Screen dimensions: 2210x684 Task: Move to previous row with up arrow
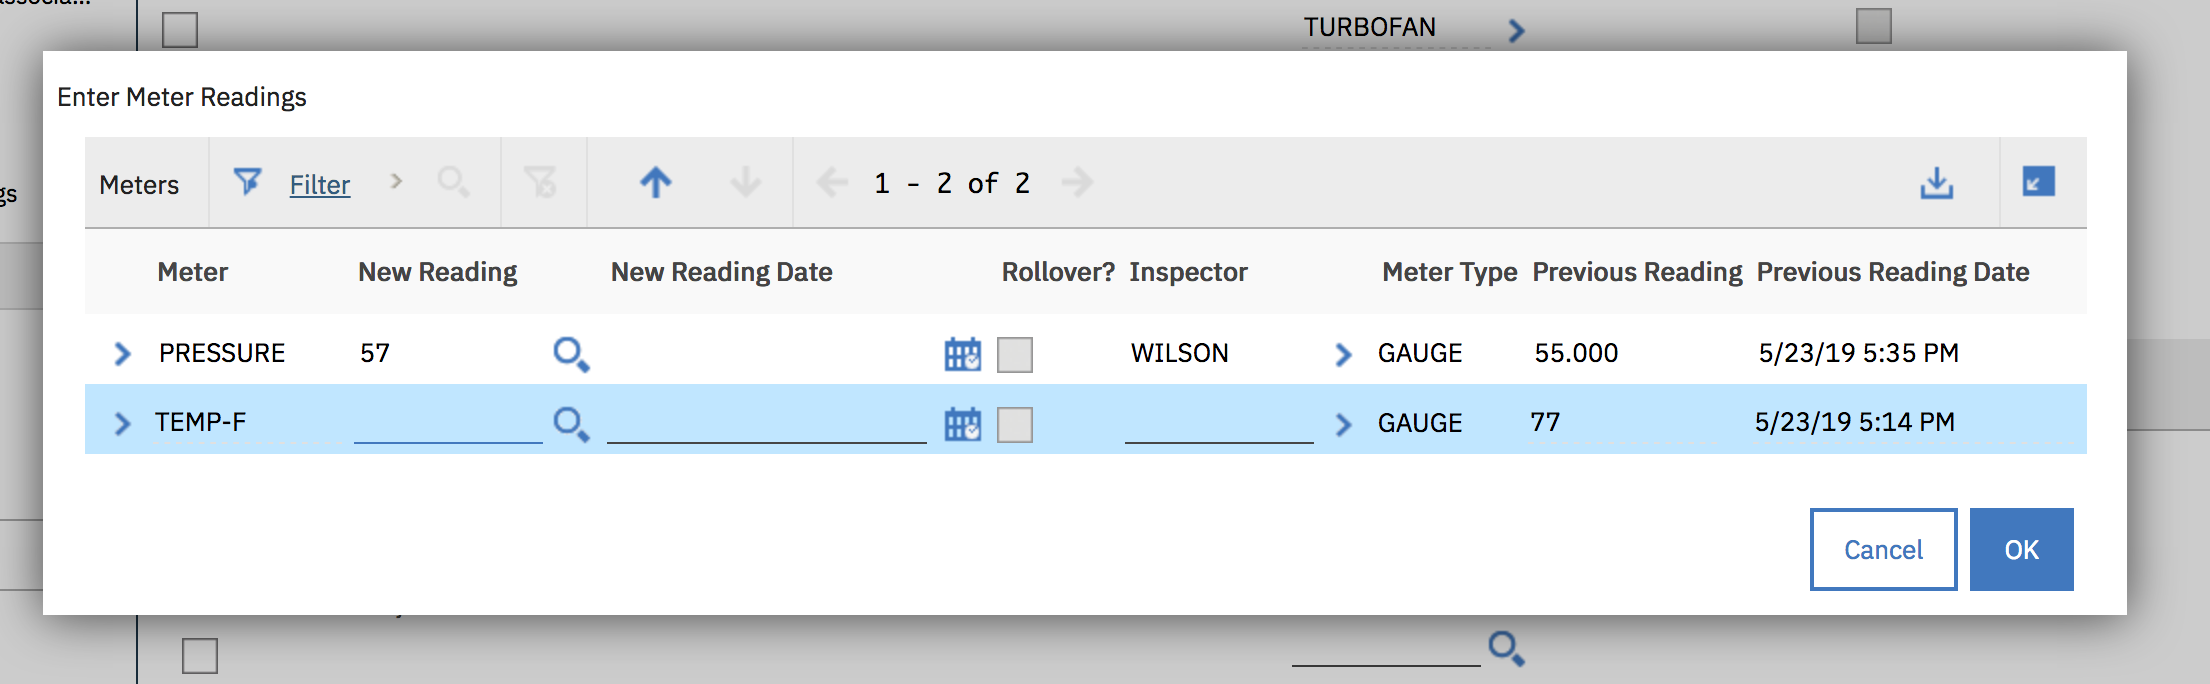[x=656, y=182]
